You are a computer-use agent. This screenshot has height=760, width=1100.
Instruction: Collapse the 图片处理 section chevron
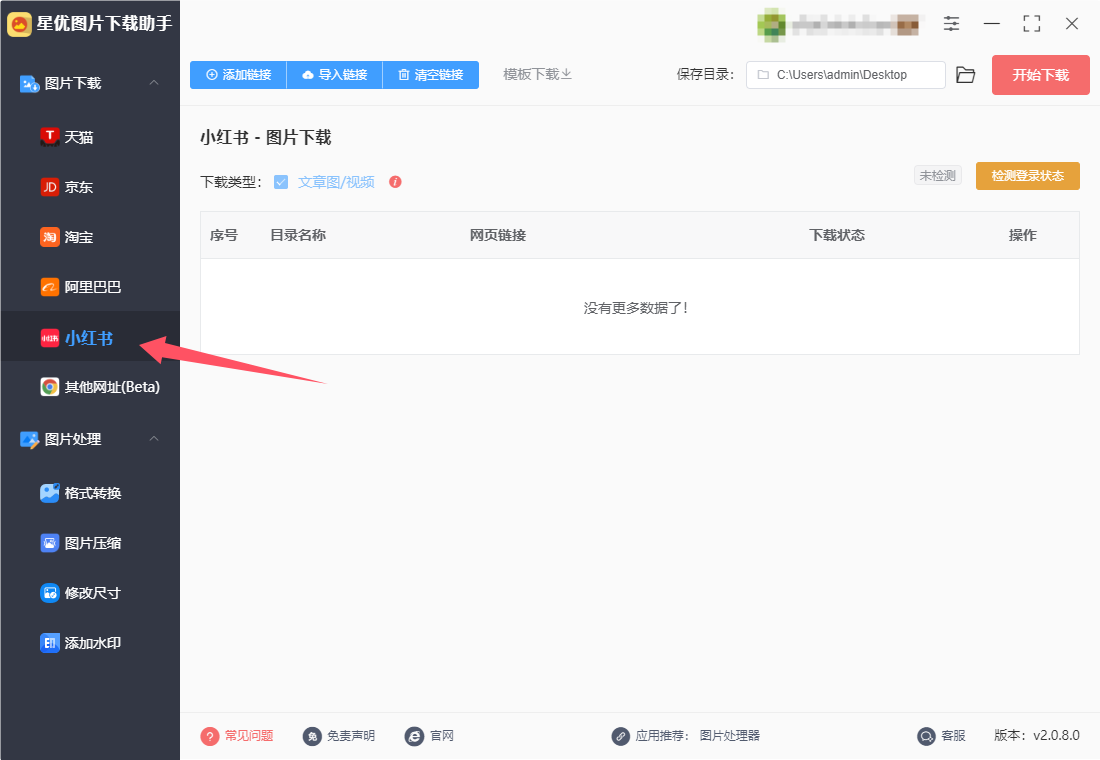[x=154, y=439]
